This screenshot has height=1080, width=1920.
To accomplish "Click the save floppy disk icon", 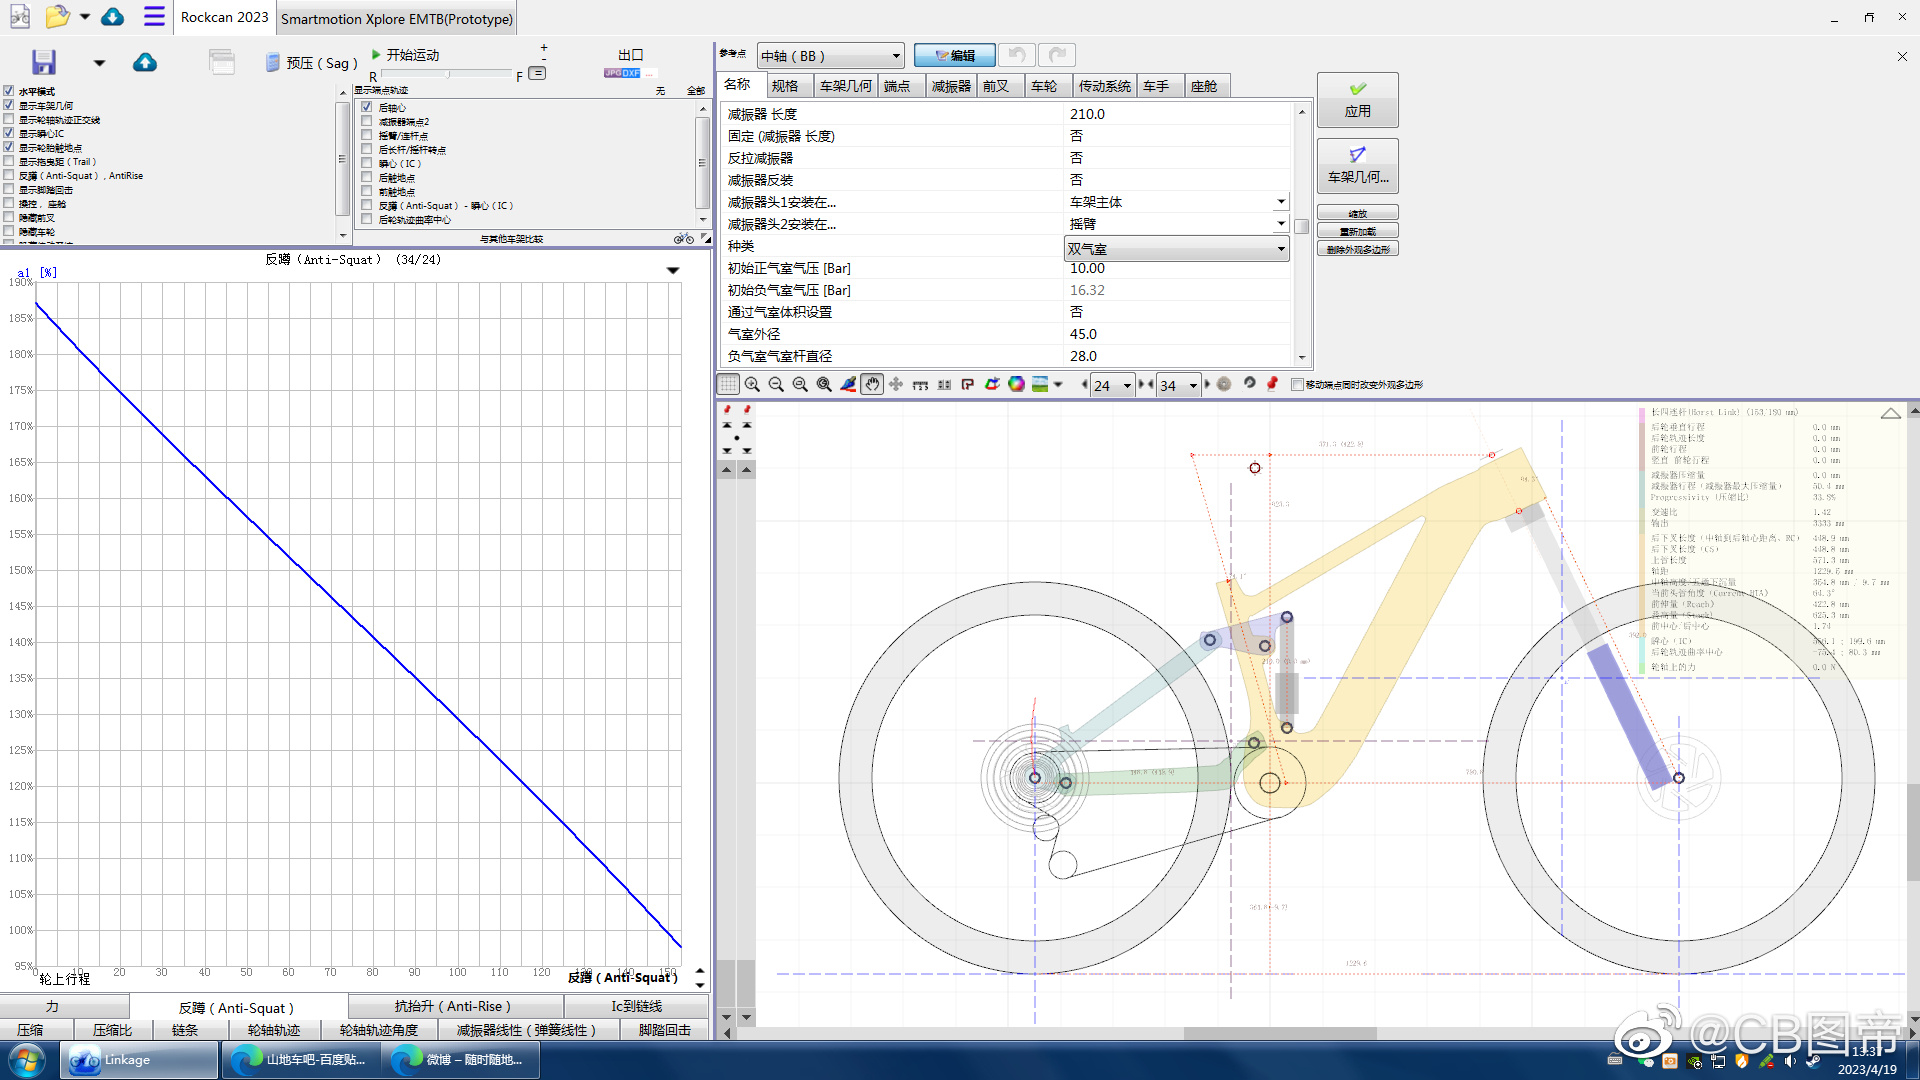I will tap(43, 62).
